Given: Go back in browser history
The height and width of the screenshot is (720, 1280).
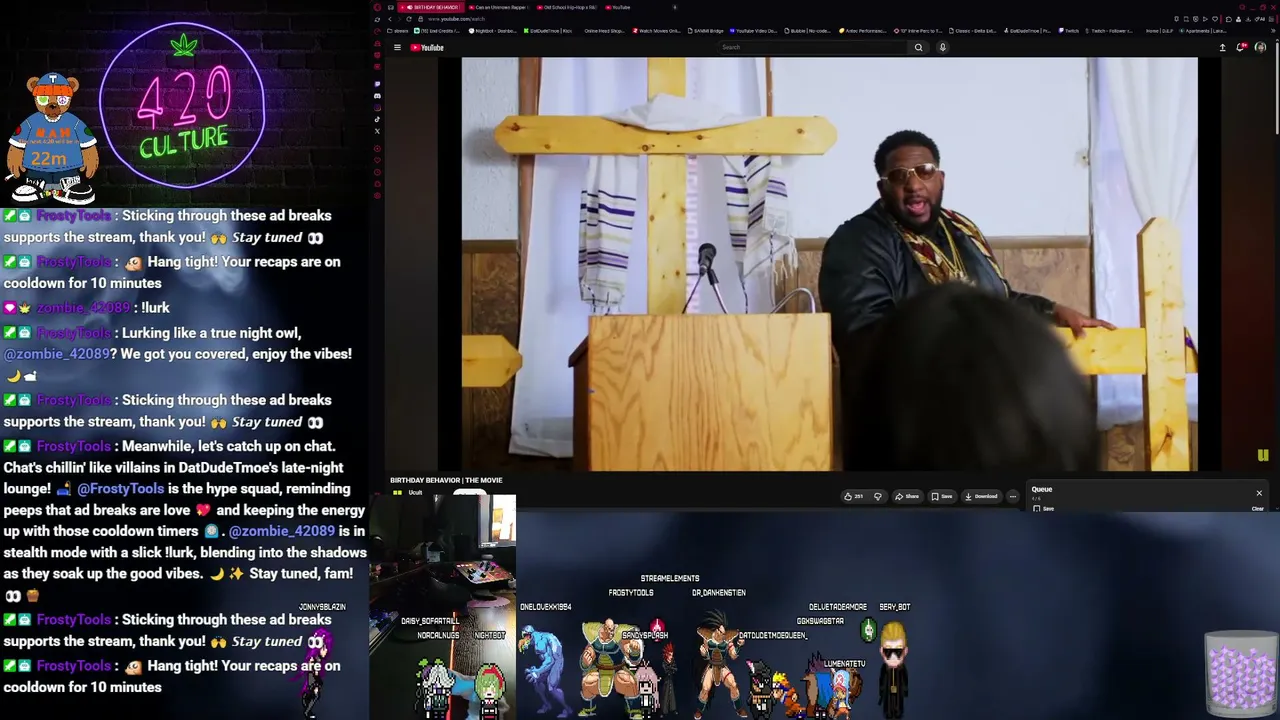Looking at the screenshot, I should (390, 19).
